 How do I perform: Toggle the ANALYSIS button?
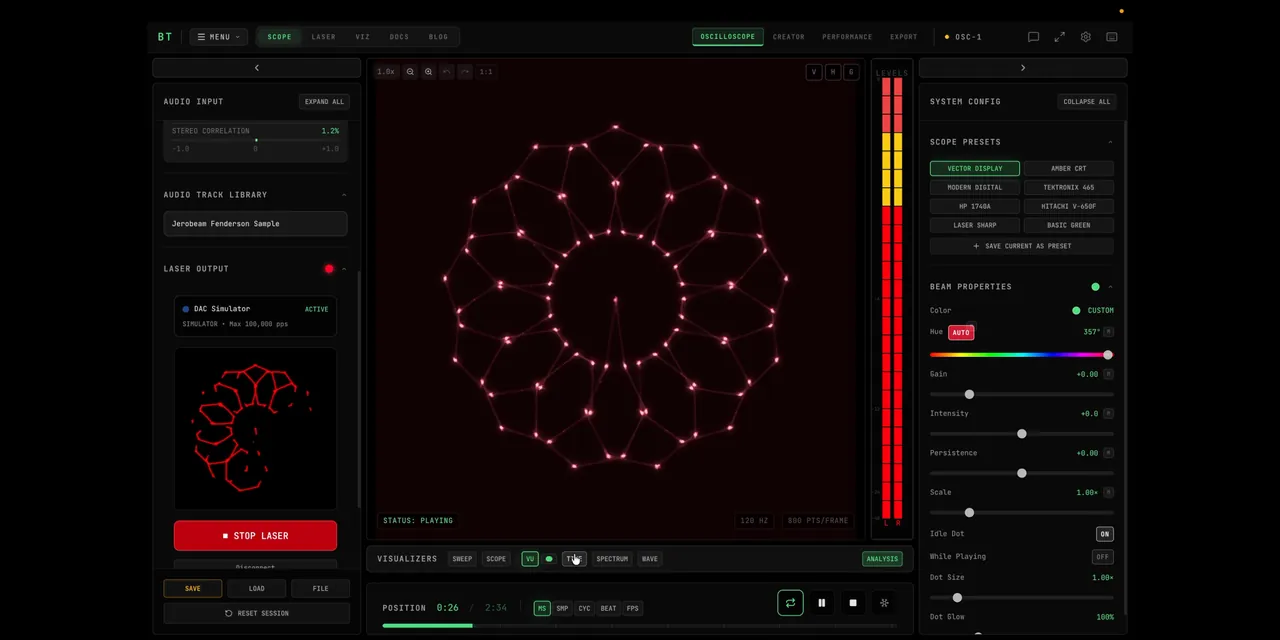point(882,559)
